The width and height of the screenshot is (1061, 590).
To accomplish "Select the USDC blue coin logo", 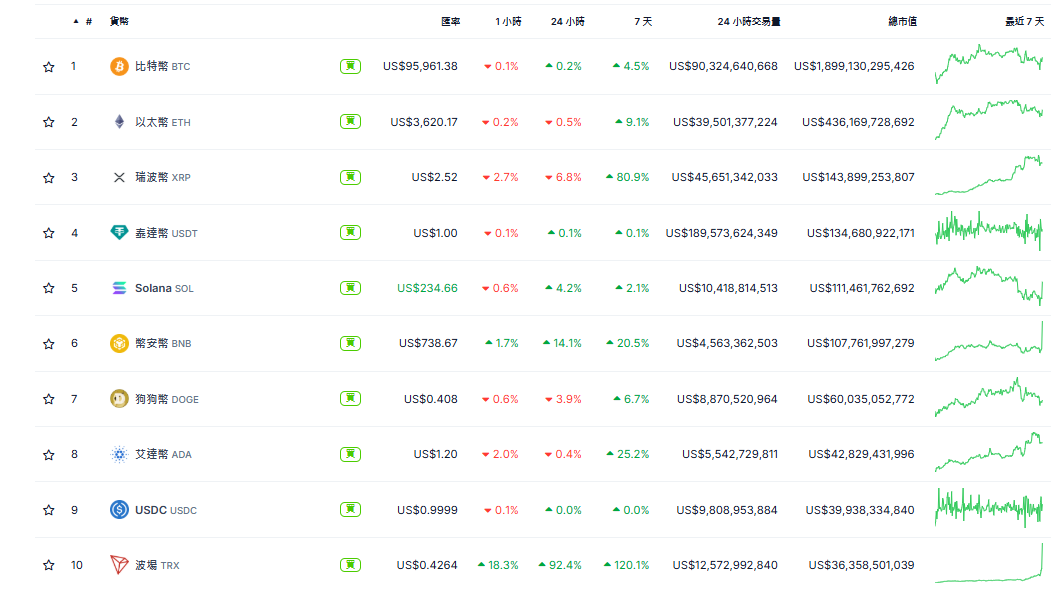I will click(118, 510).
